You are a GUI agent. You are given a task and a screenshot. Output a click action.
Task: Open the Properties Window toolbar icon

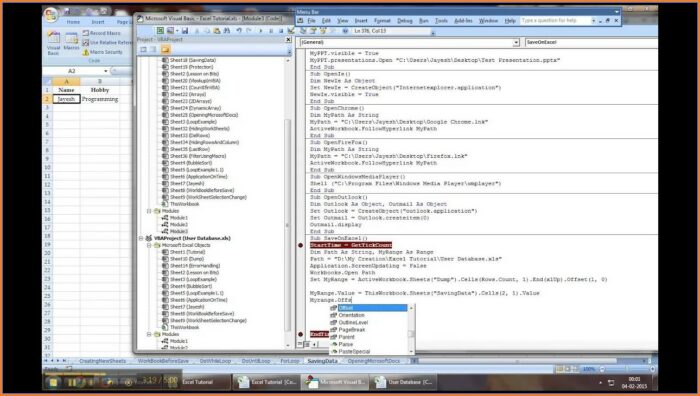[x=313, y=30]
